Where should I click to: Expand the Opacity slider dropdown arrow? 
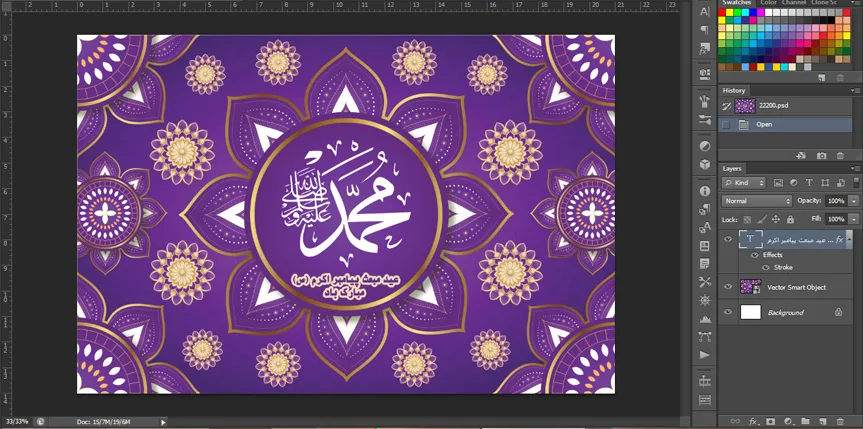pyautogui.click(x=854, y=201)
